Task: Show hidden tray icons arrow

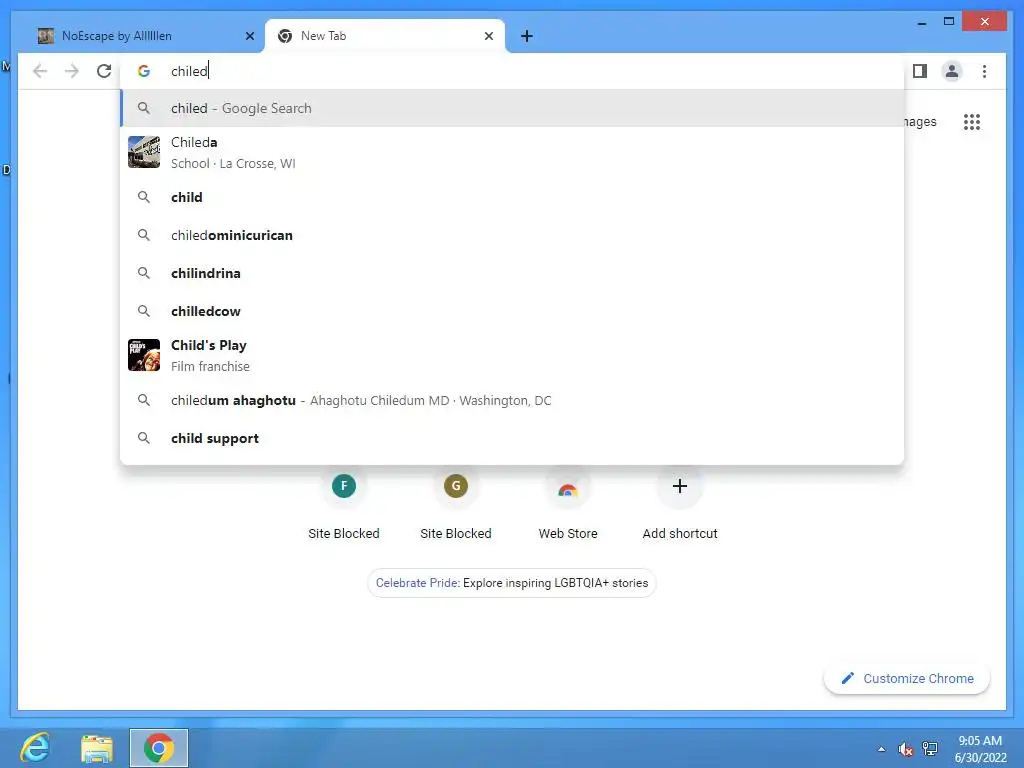Action: [x=882, y=749]
